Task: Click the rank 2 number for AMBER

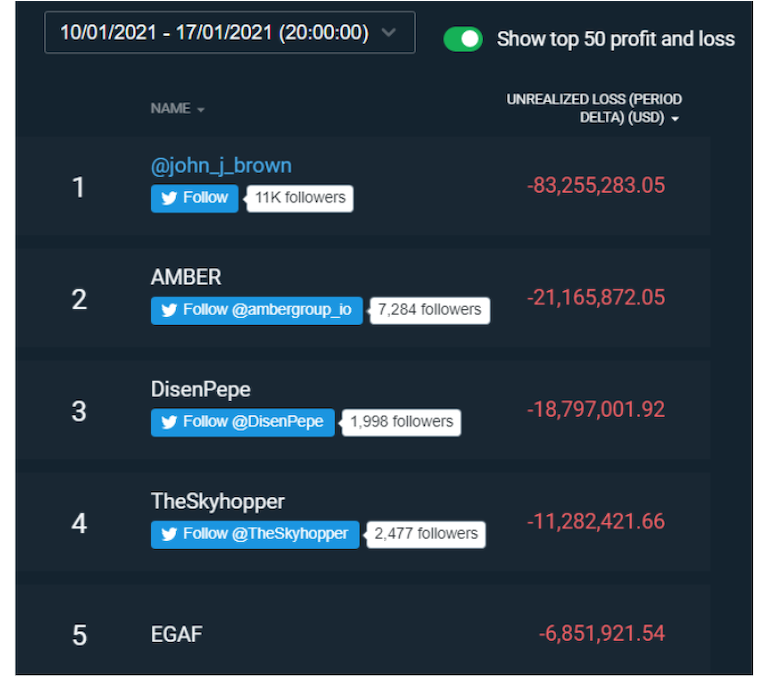Action: 79,299
